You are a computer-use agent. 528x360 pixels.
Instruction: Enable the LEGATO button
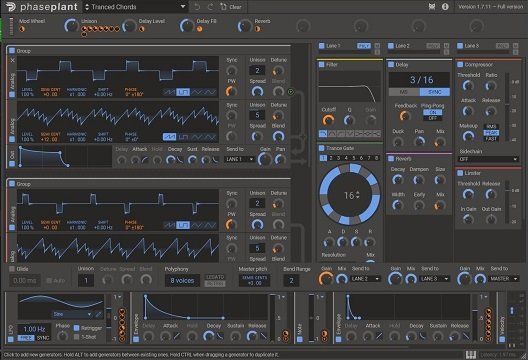coord(215,277)
